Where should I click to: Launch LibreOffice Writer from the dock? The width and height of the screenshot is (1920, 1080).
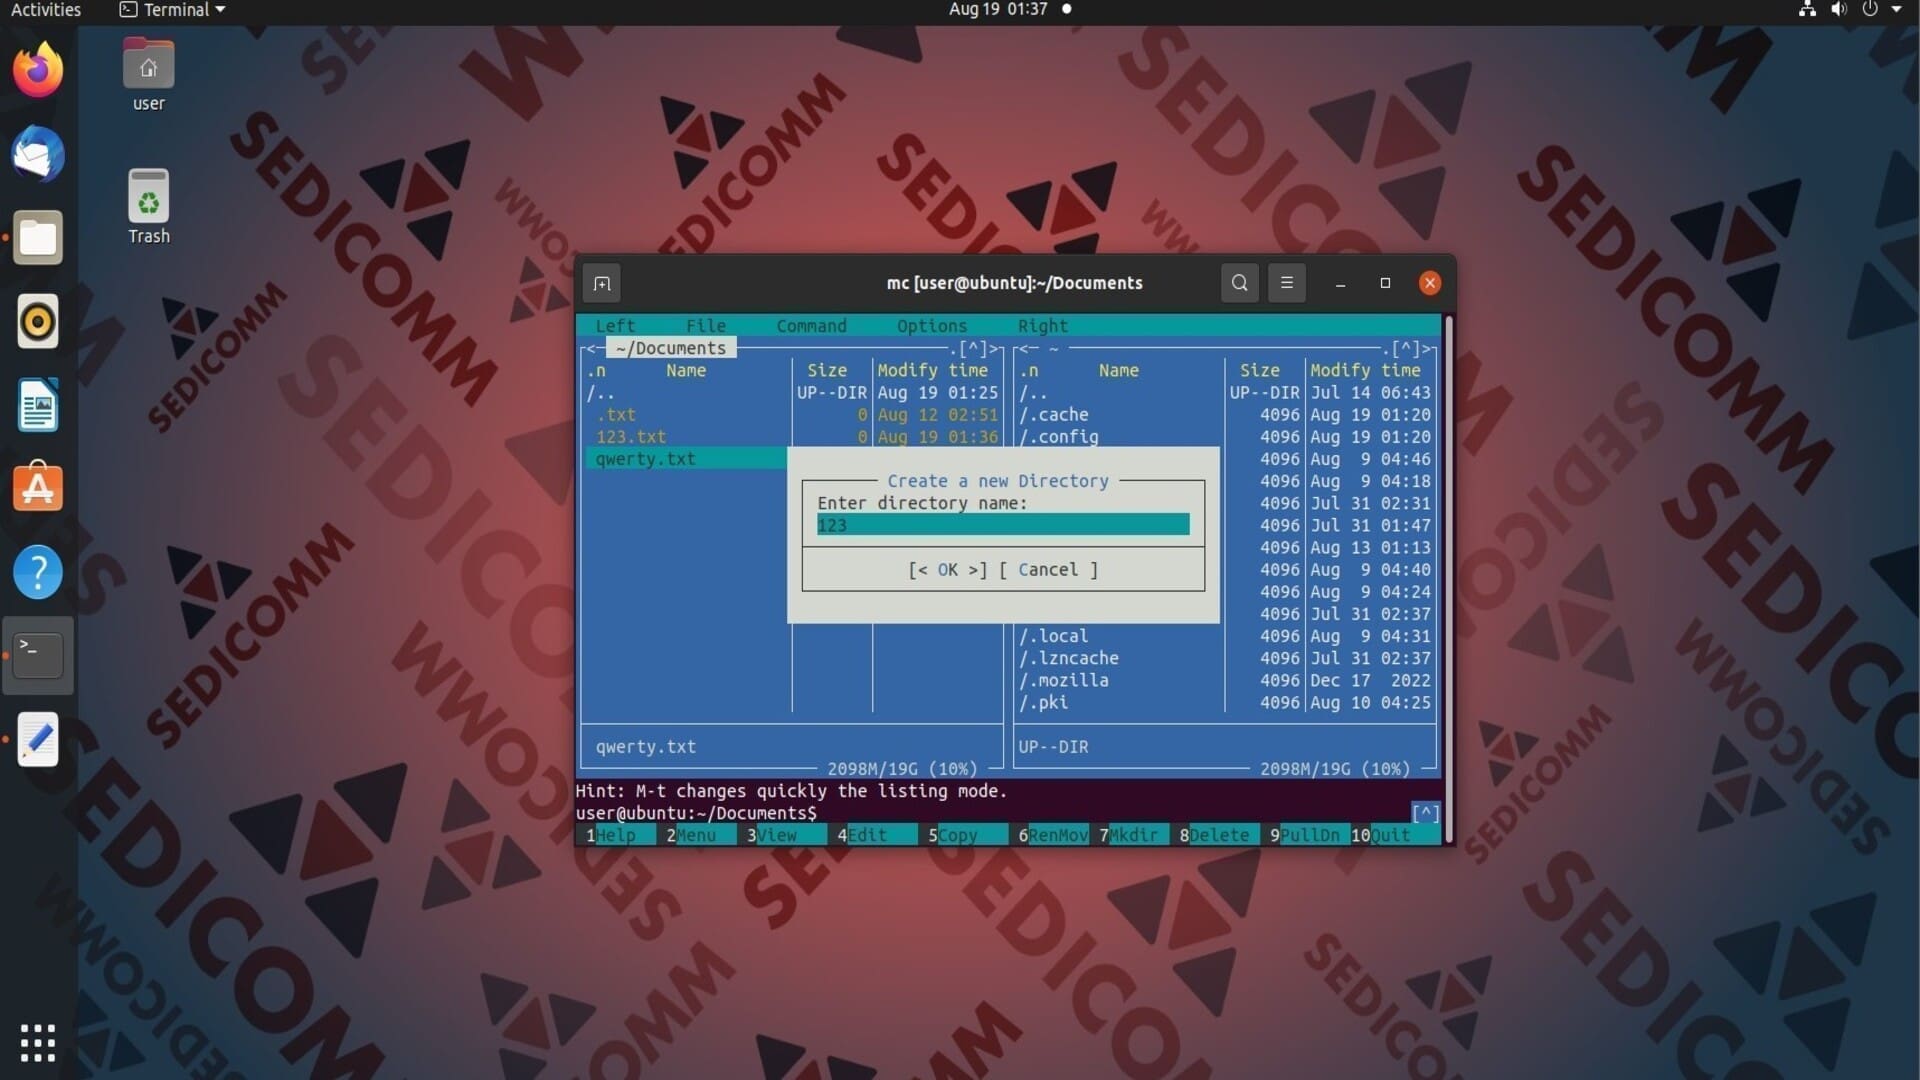pos(38,405)
